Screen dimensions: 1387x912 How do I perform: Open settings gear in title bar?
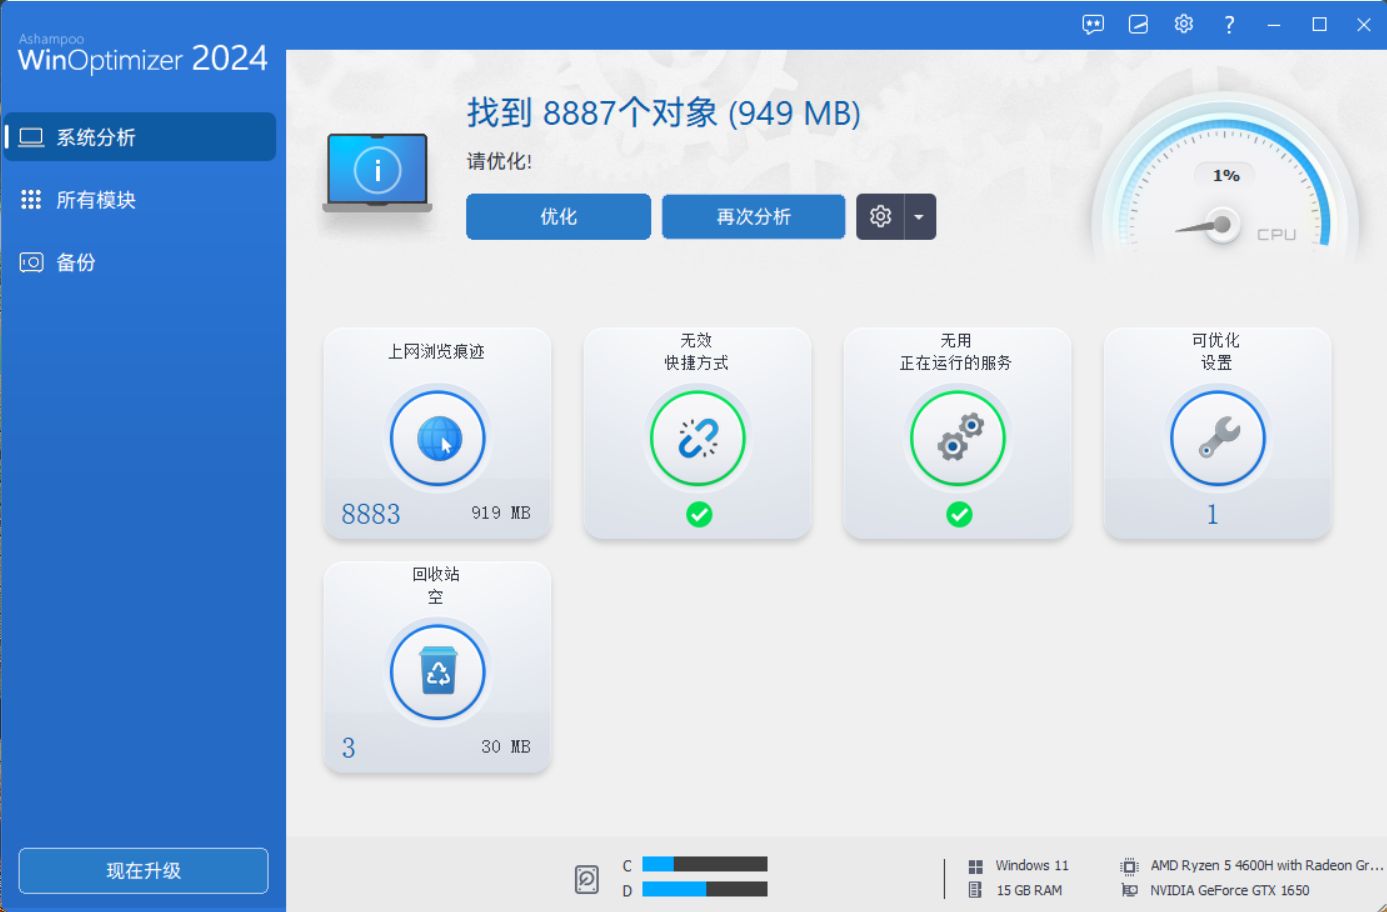click(x=1184, y=24)
